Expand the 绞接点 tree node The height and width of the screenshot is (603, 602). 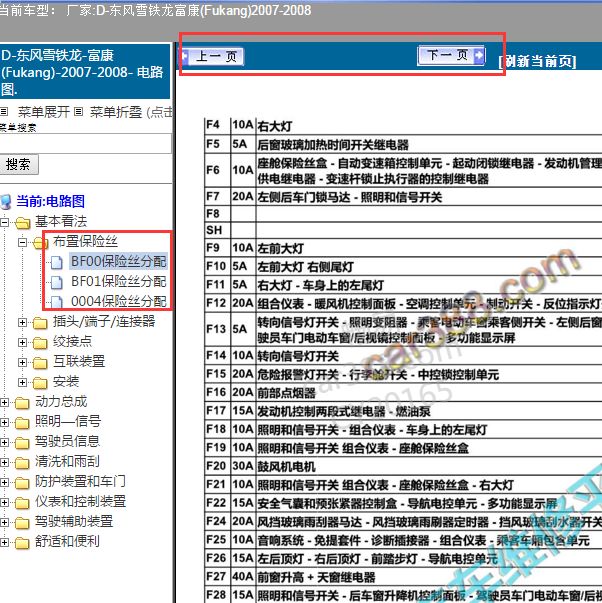22,342
